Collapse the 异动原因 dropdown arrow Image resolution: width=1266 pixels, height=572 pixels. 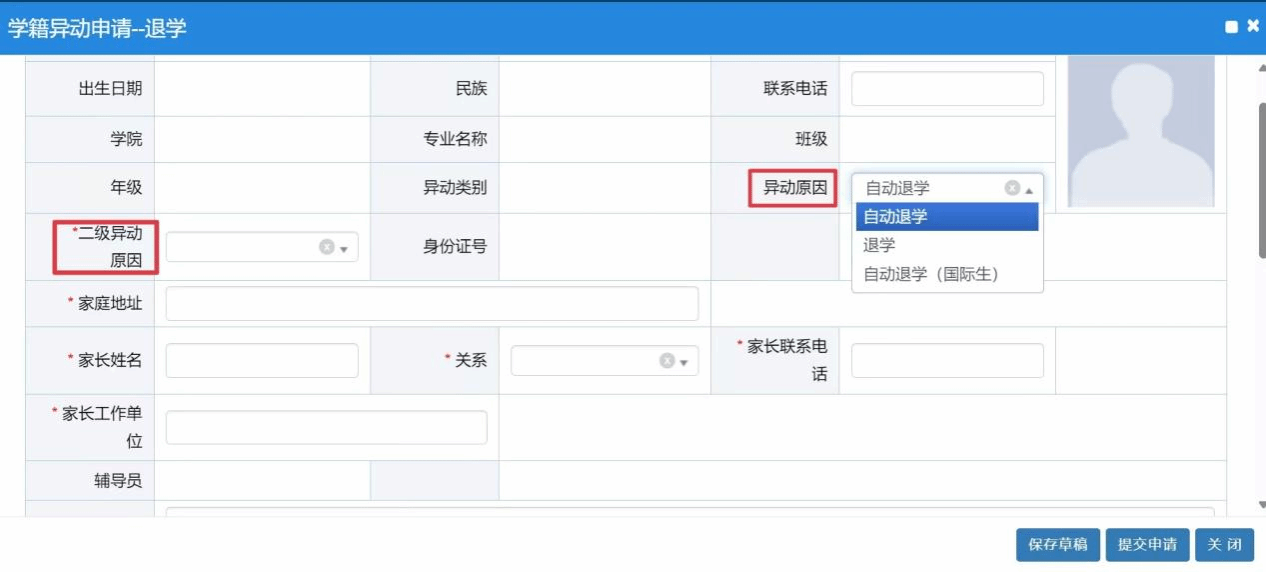1029,189
